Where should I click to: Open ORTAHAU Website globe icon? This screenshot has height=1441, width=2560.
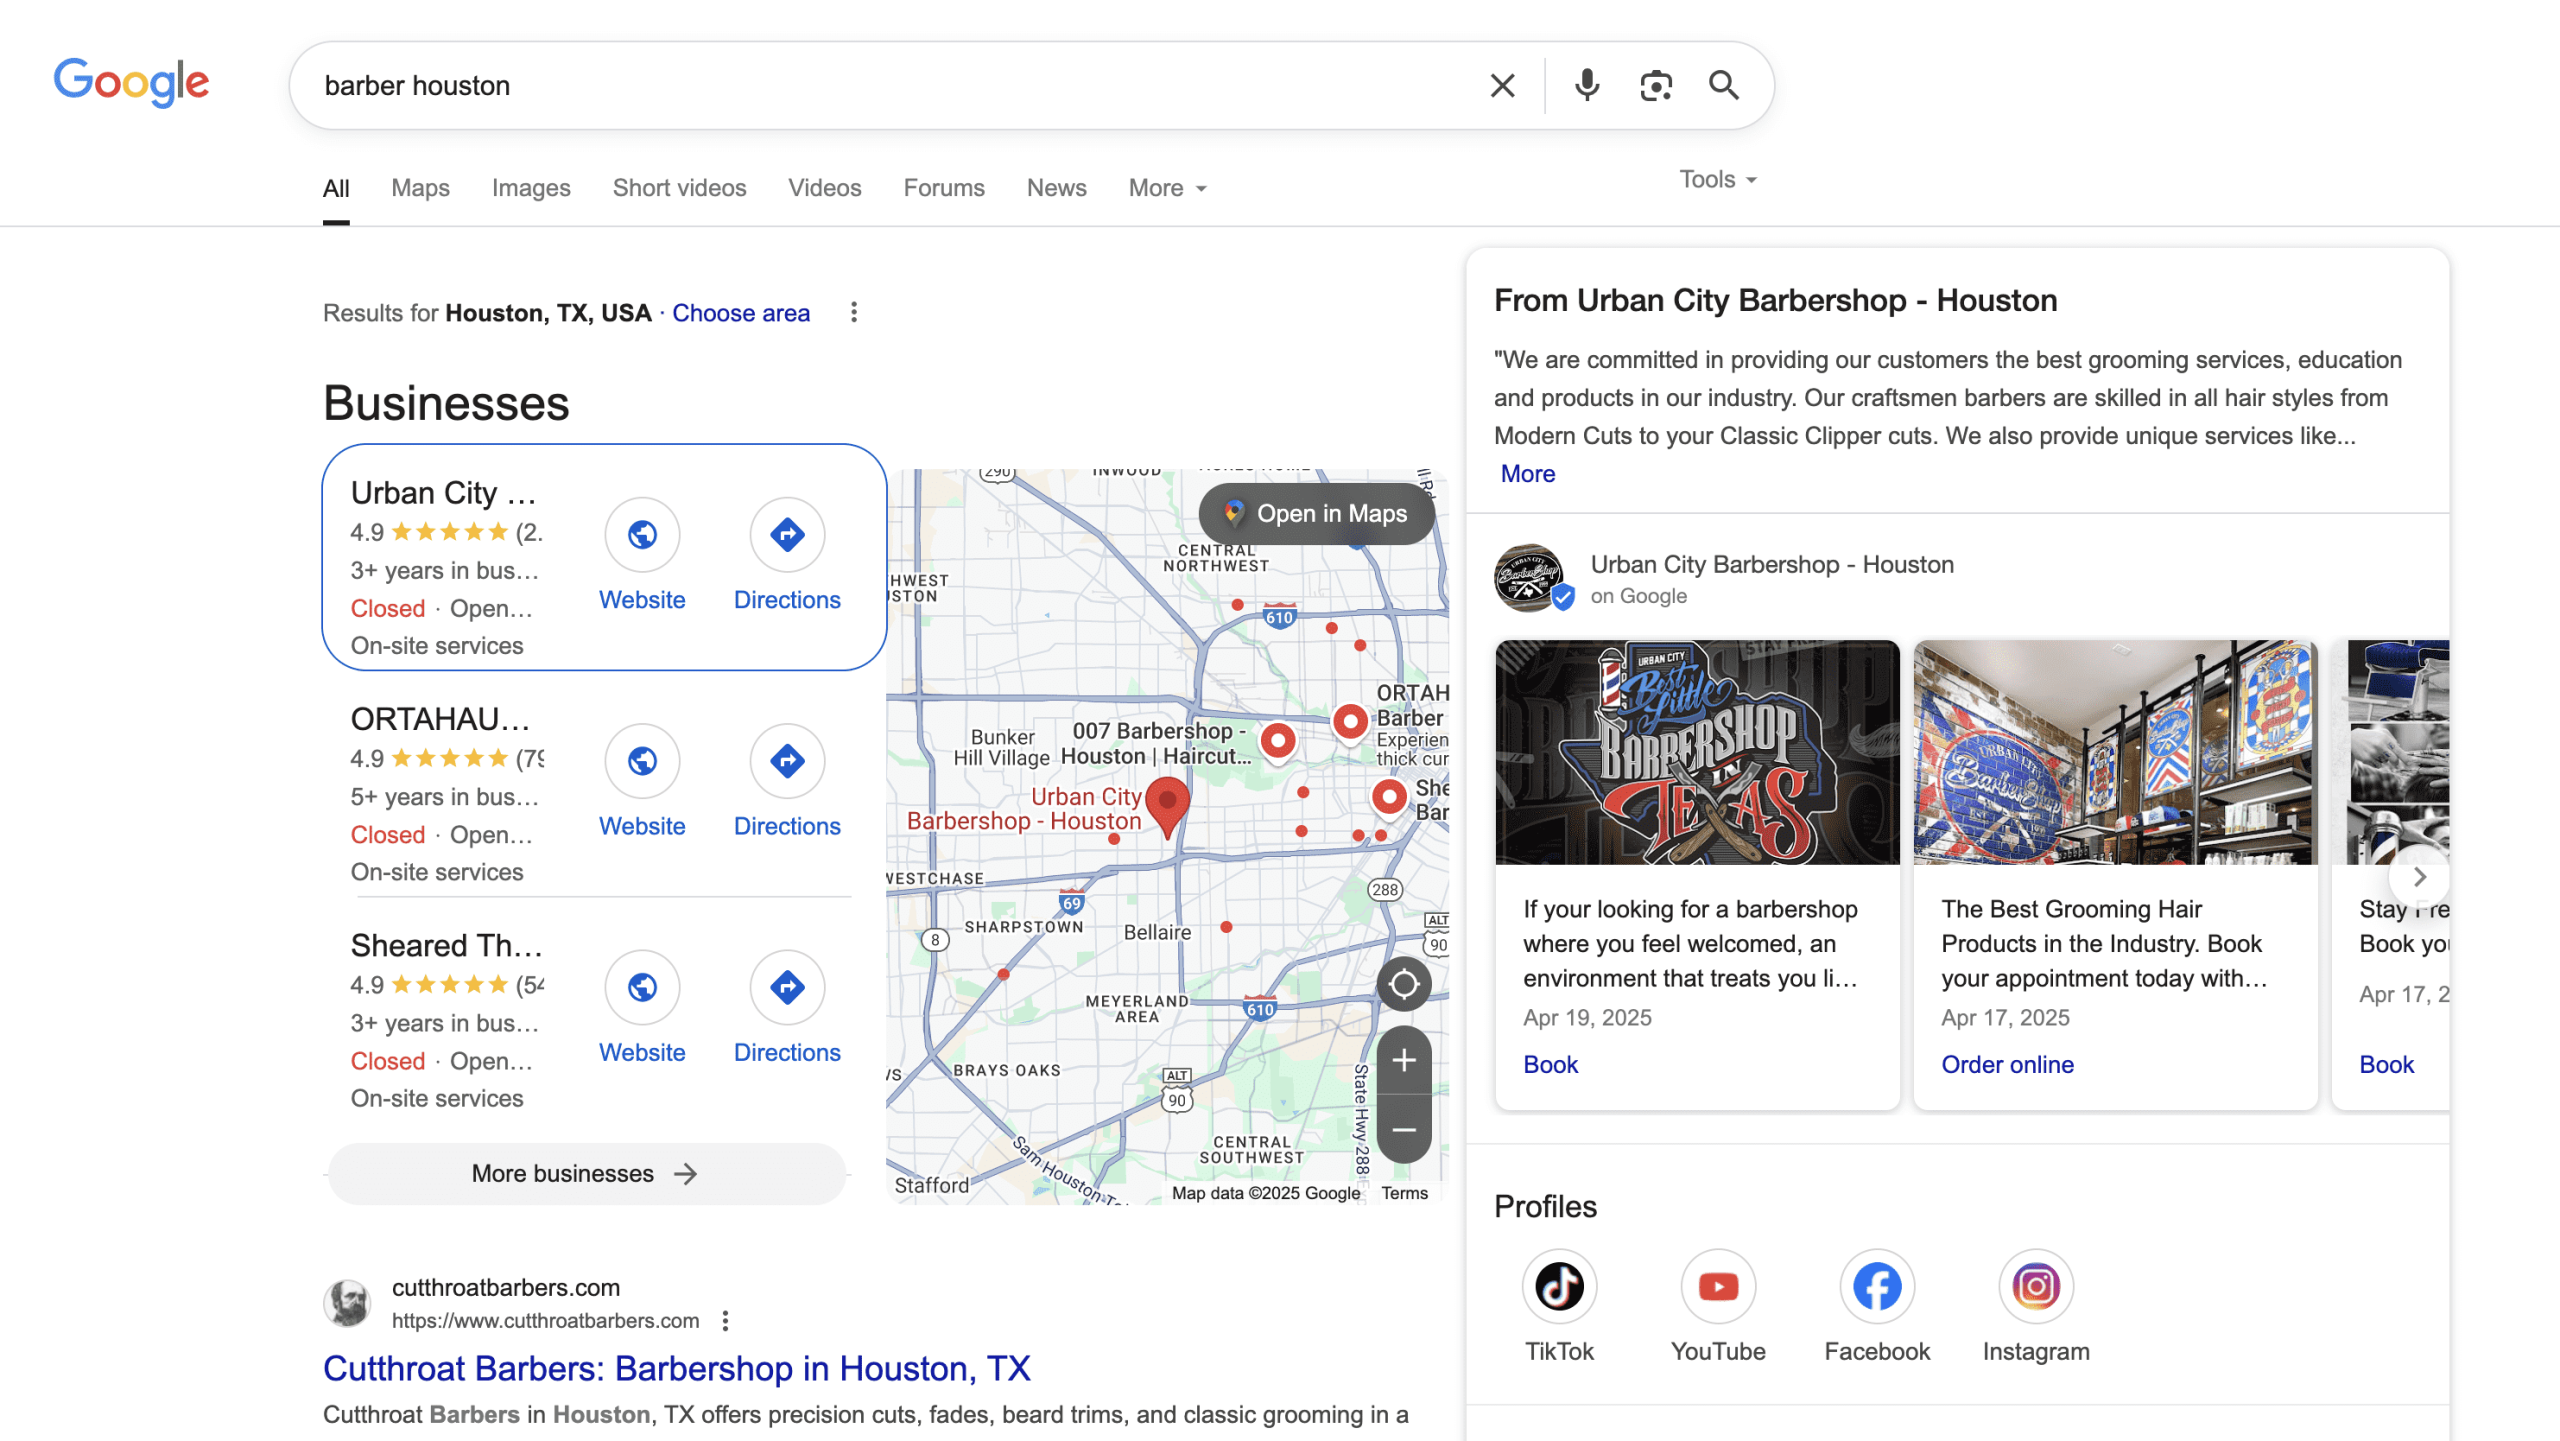click(x=642, y=761)
